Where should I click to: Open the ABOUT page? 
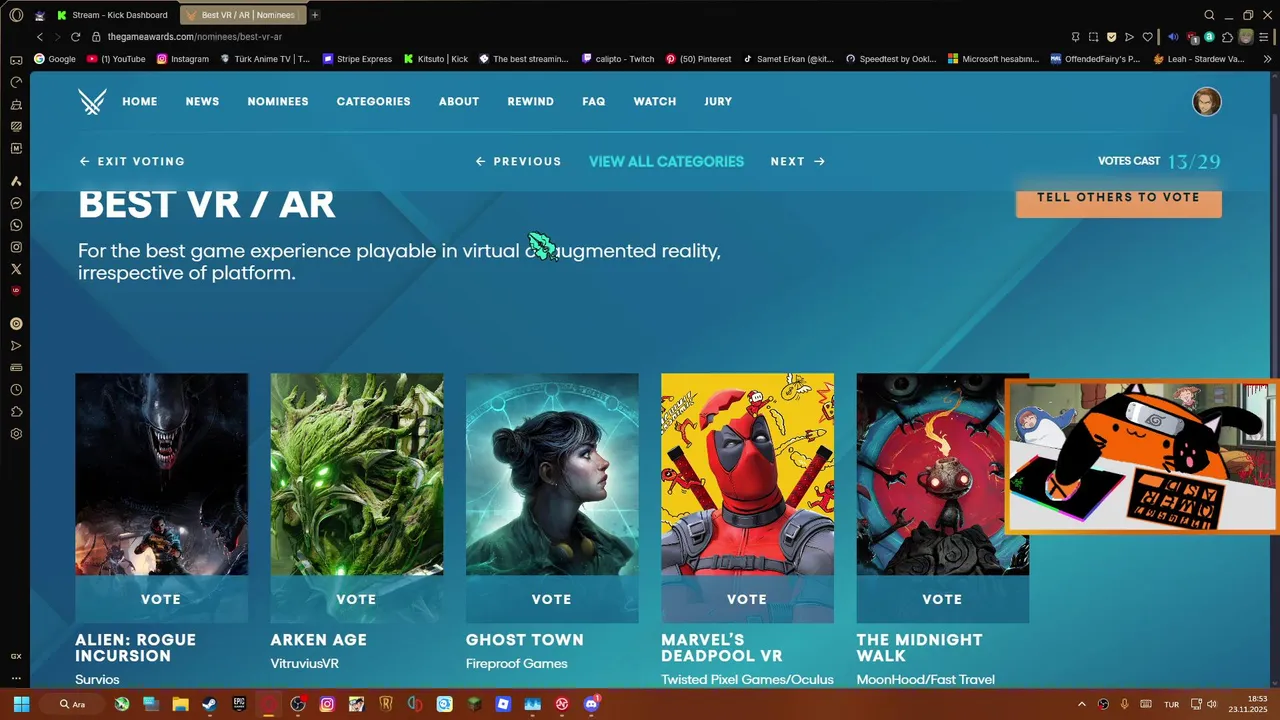point(459,102)
